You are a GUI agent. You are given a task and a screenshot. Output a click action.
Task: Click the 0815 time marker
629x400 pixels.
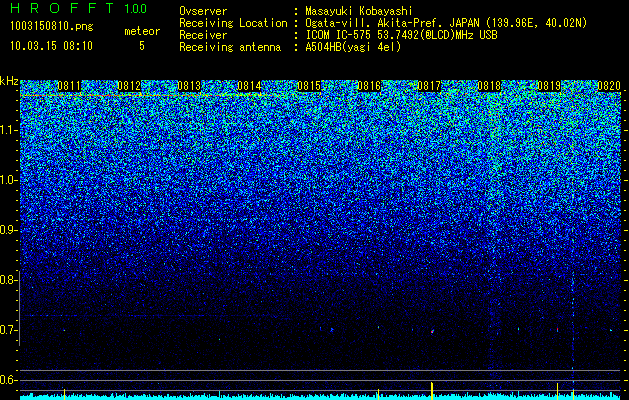(309, 86)
